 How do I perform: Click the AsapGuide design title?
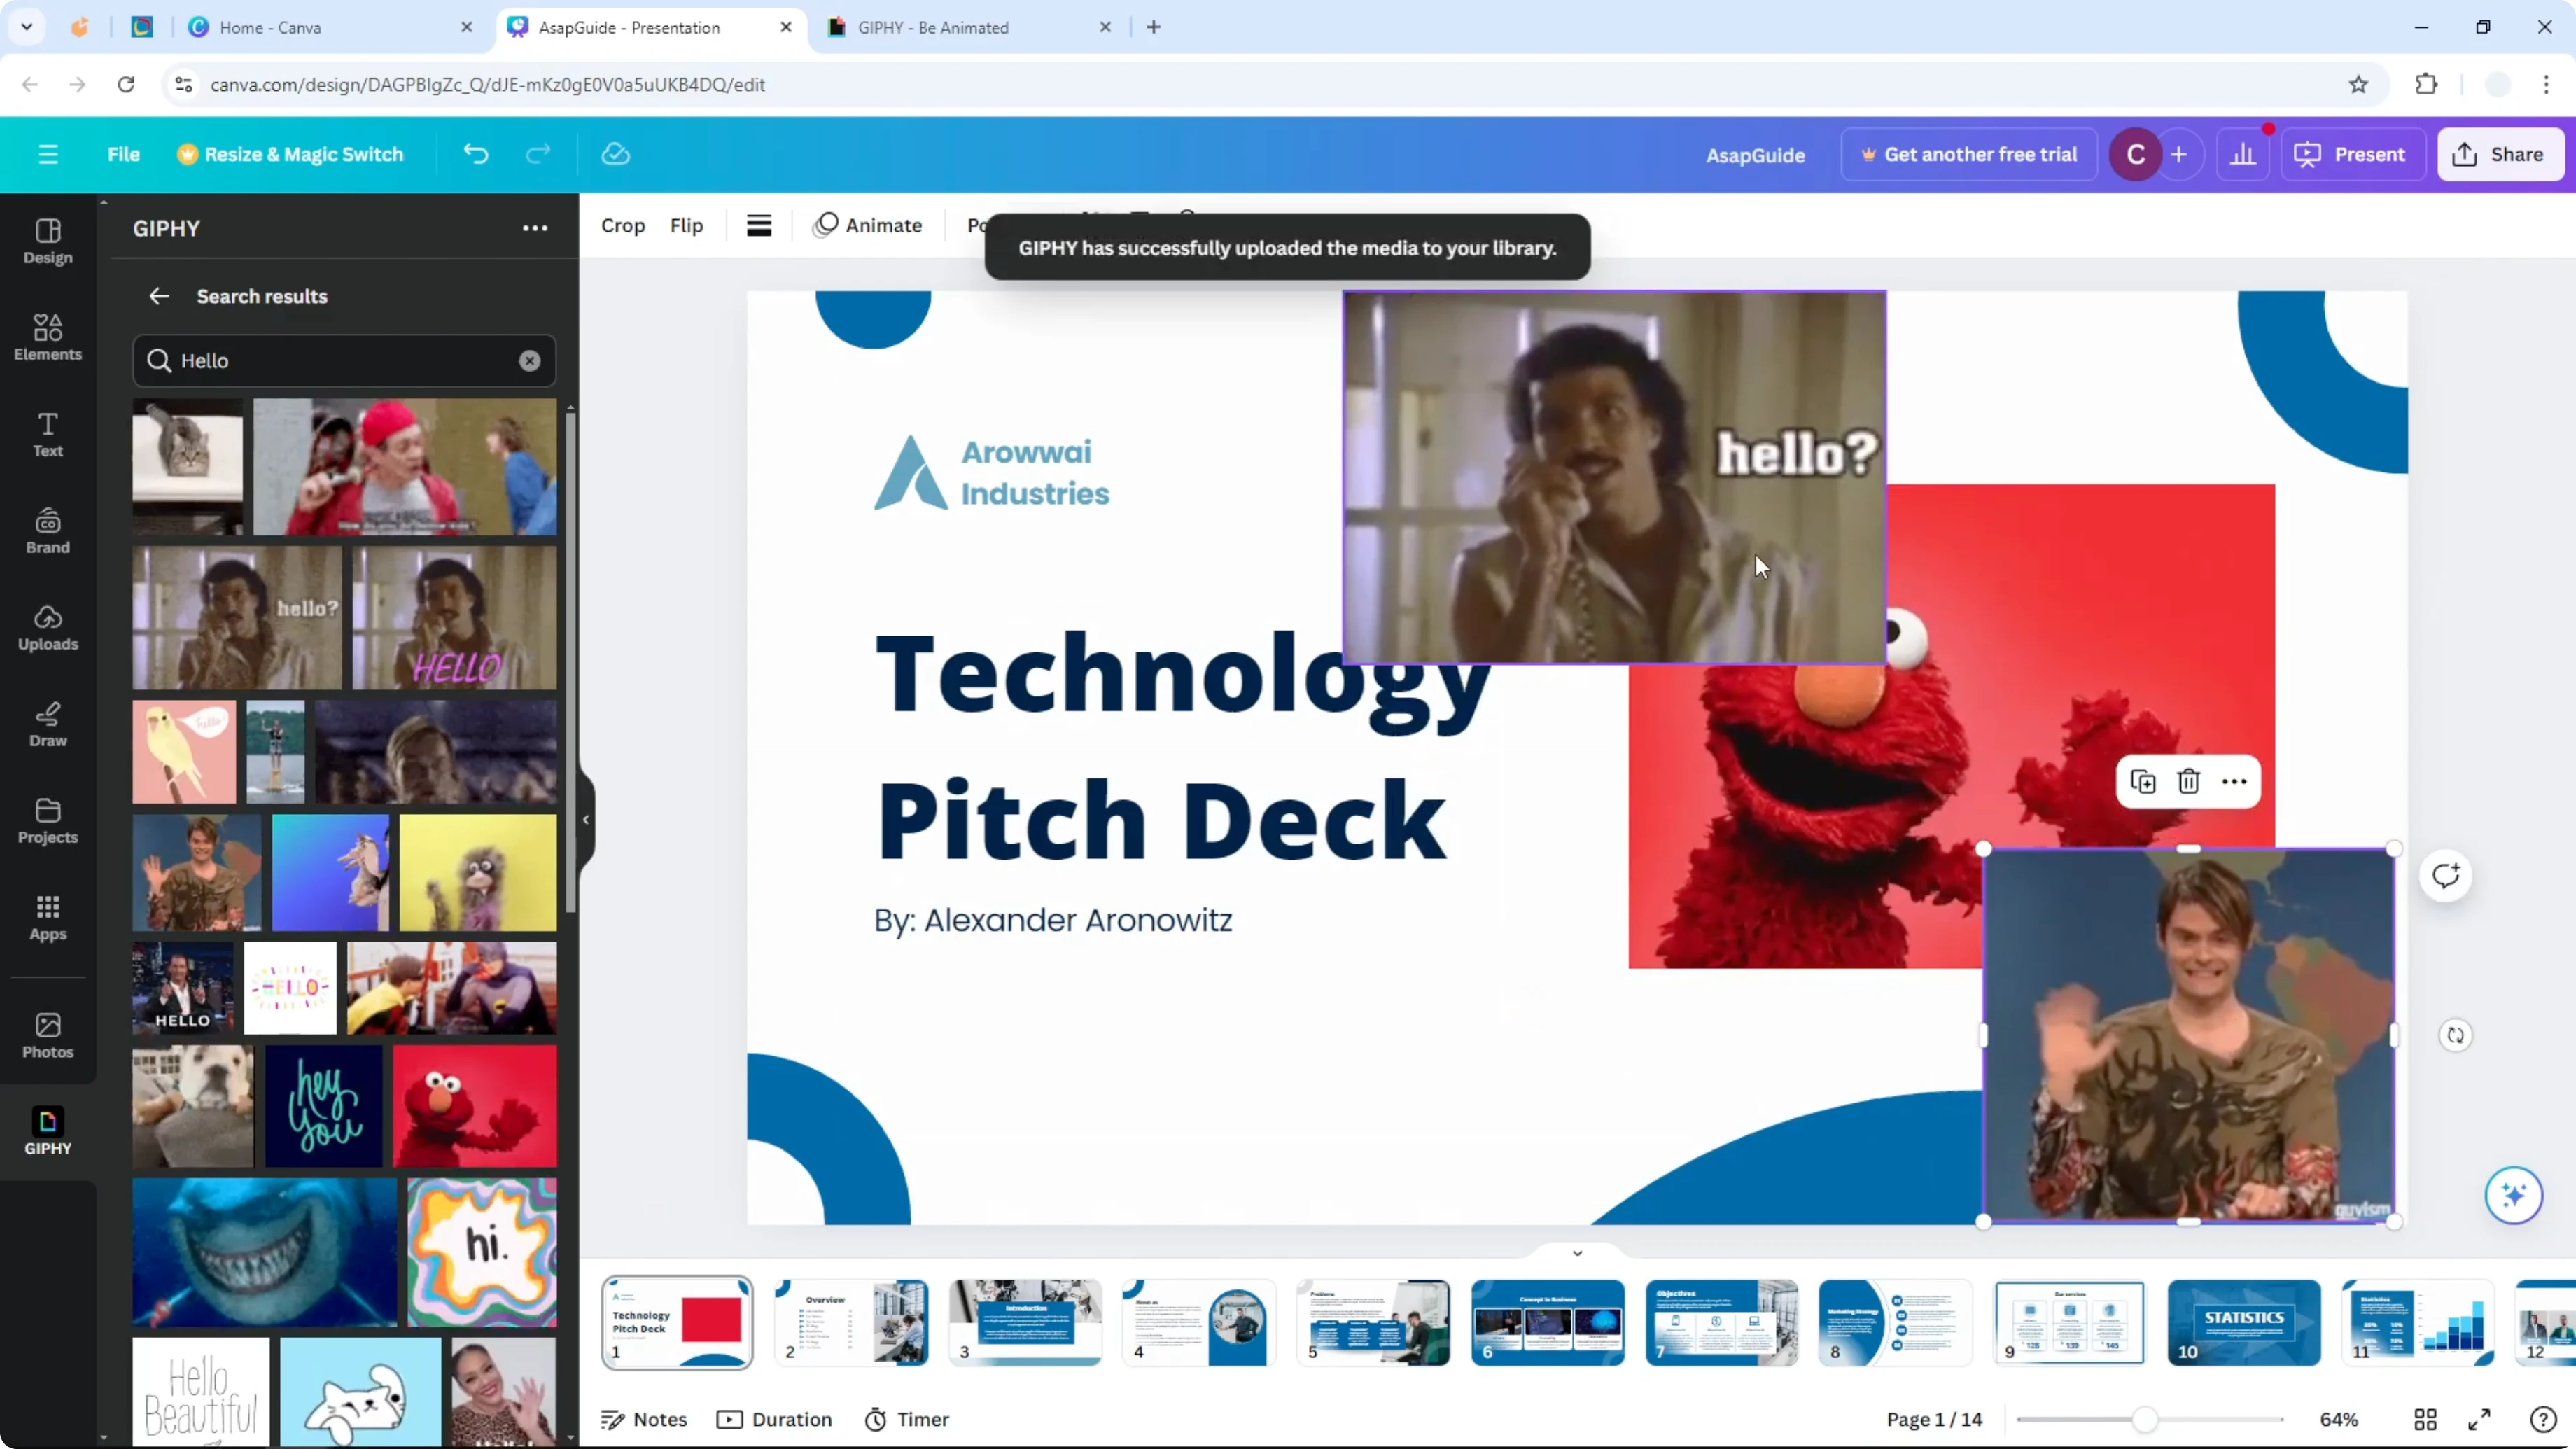click(x=1755, y=155)
